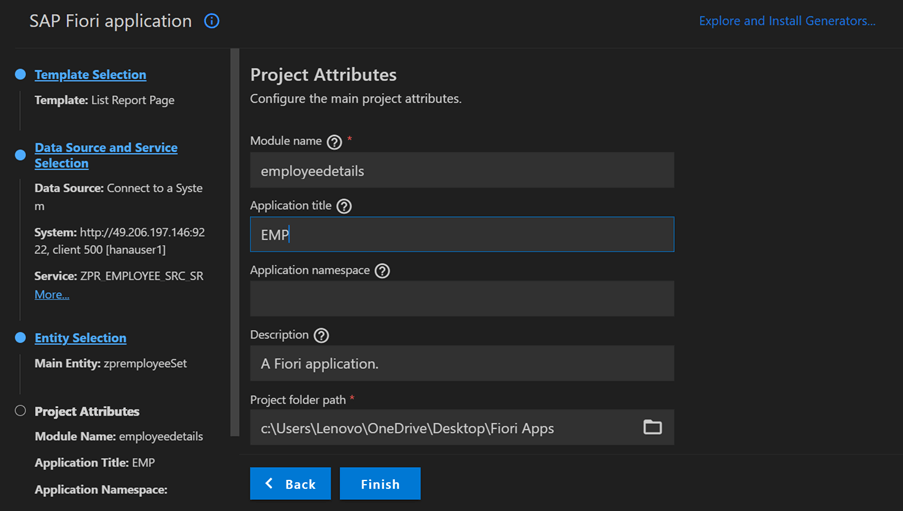Focus the Module name input field
Image resolution: width=903 pixels, height=511 pixels.
(462, 170)
